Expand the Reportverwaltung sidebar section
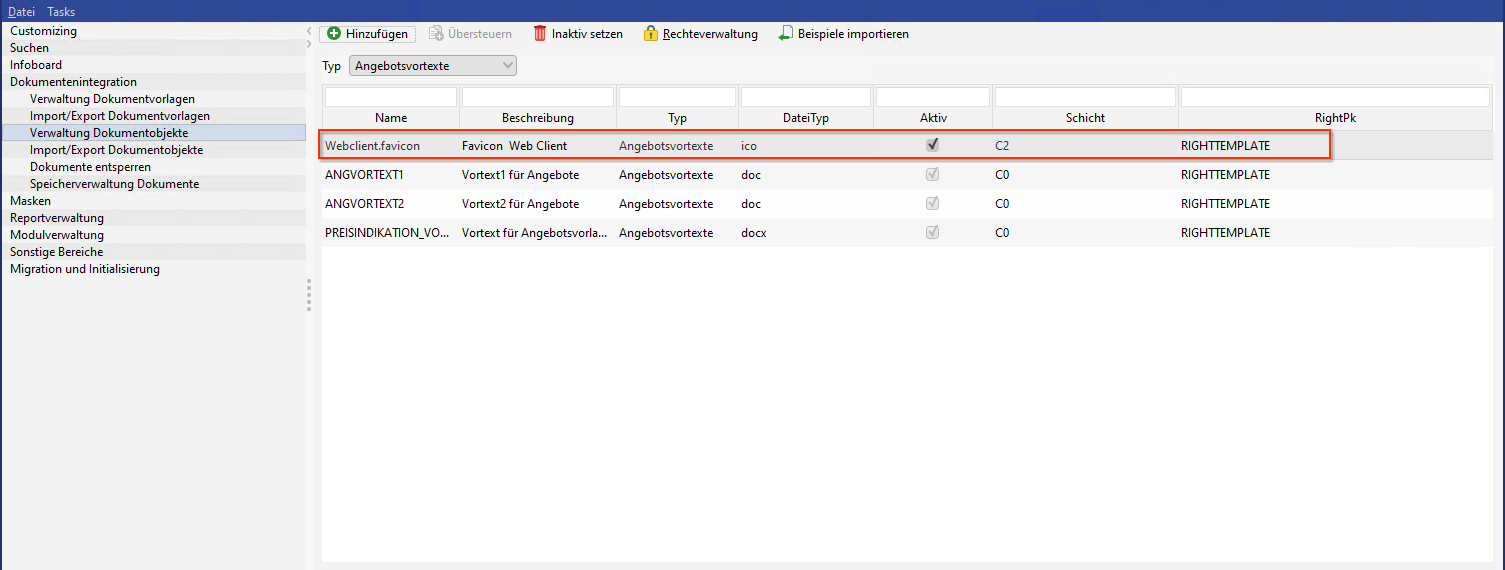 57,218
